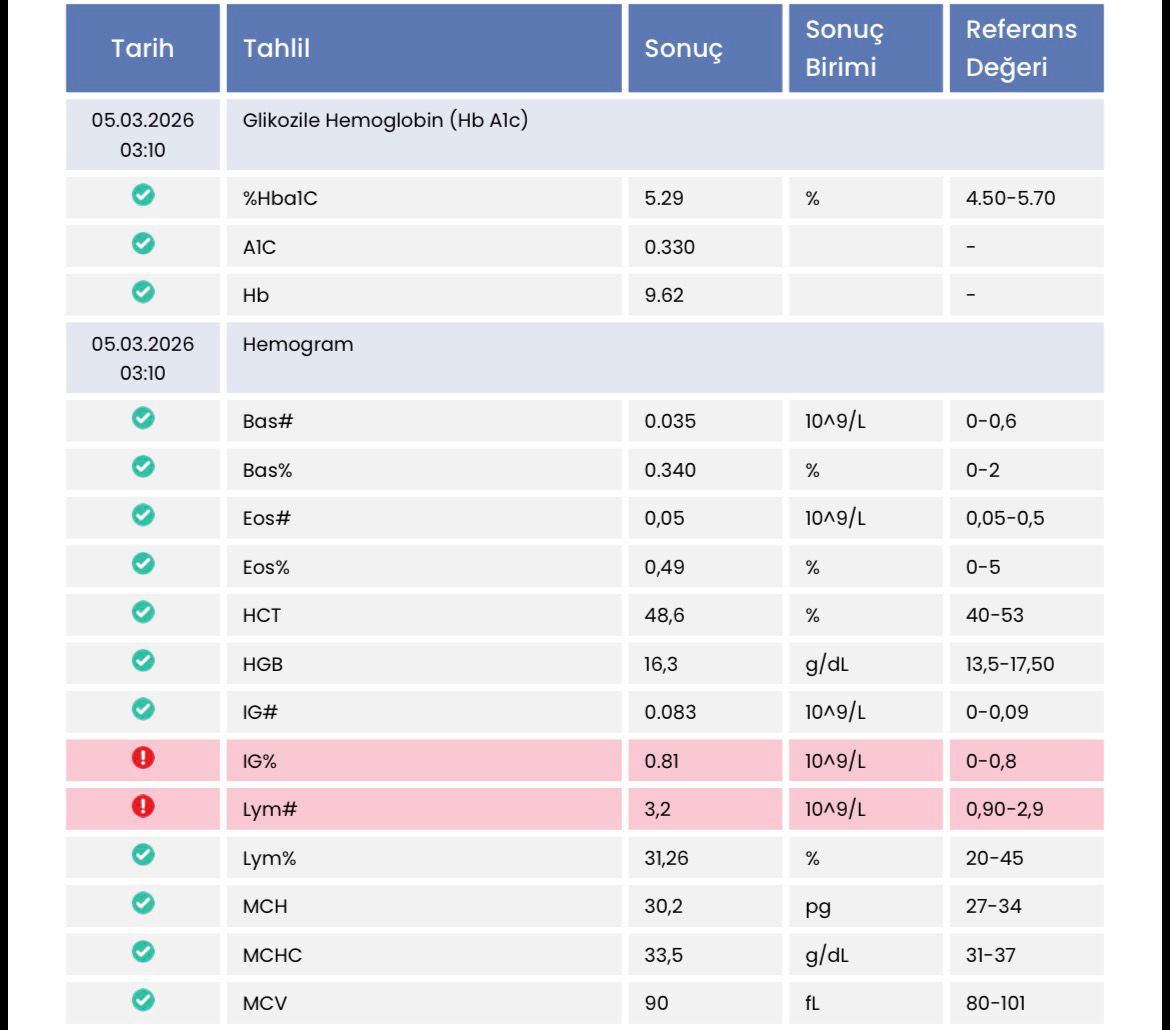
Task: Select the Eos% test name cell
Action: click(266, 567)
